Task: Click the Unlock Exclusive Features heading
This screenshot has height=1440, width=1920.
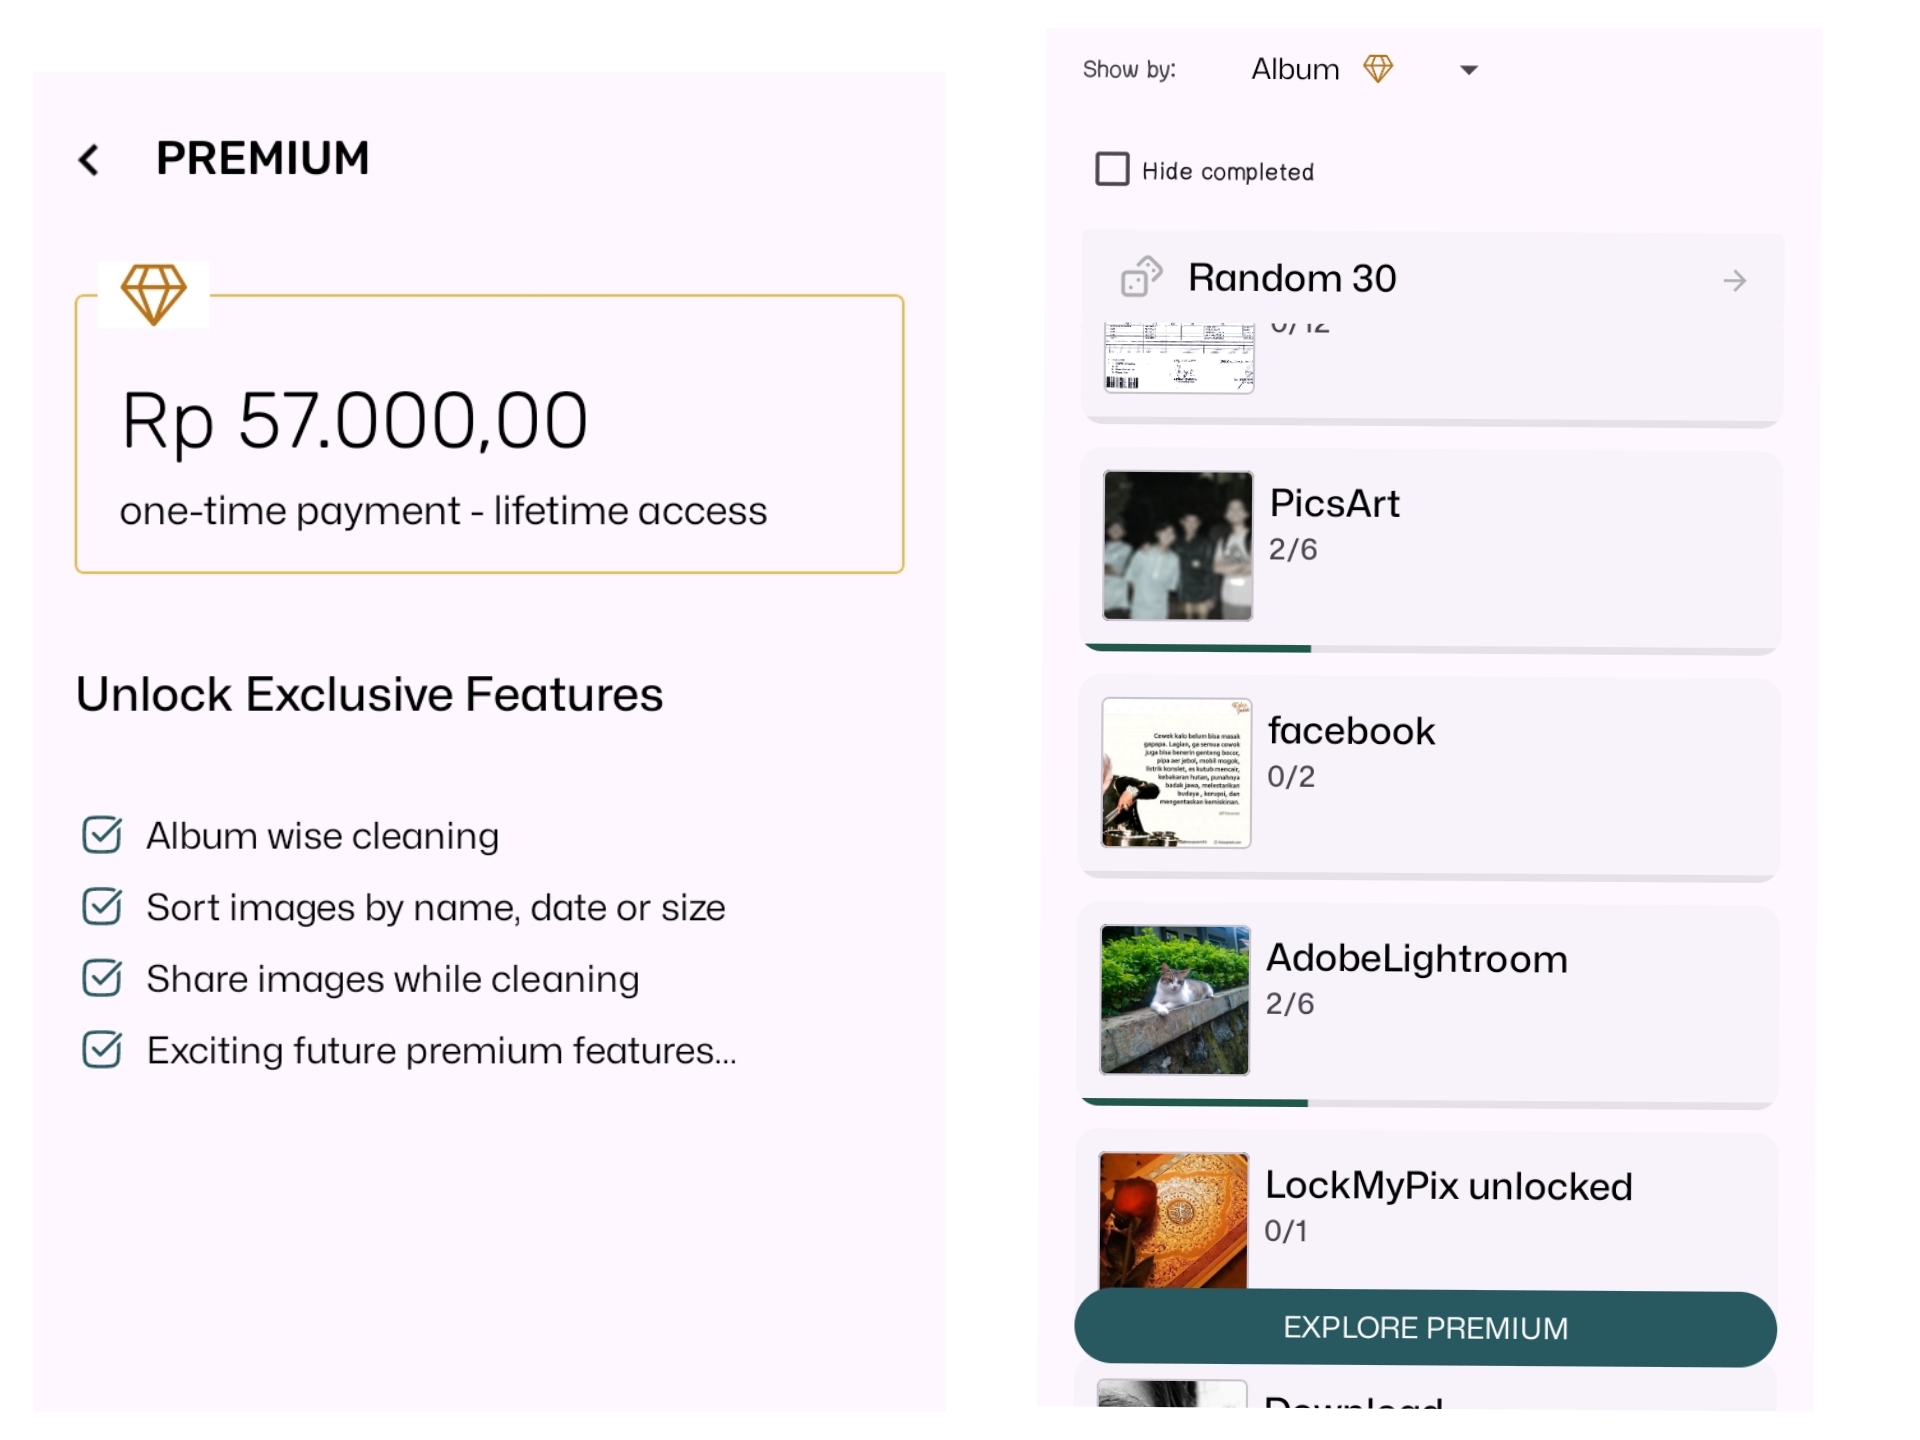Action: point(369,694)
